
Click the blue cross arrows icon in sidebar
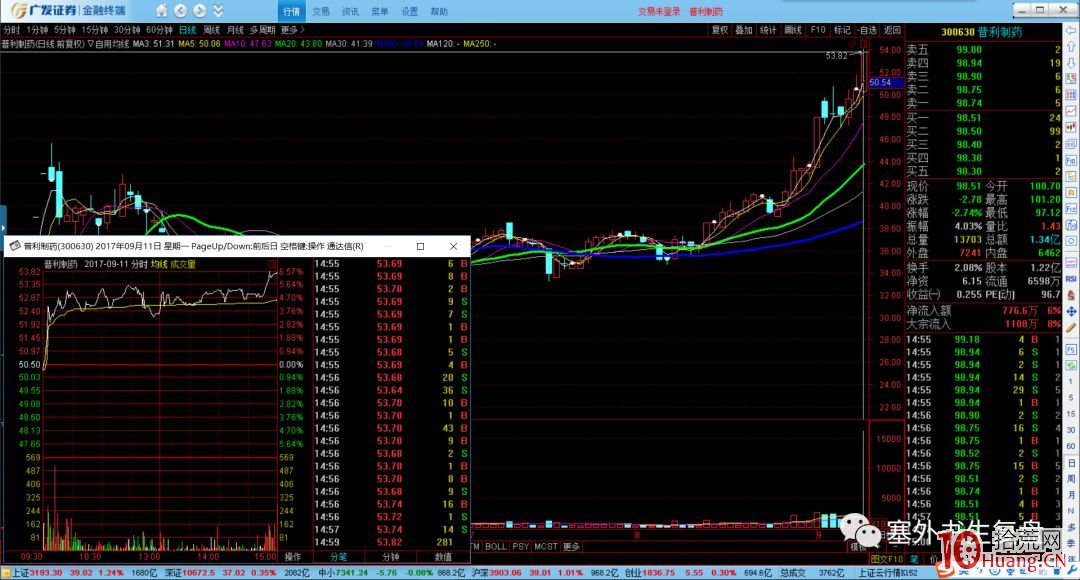point(1071,312)
